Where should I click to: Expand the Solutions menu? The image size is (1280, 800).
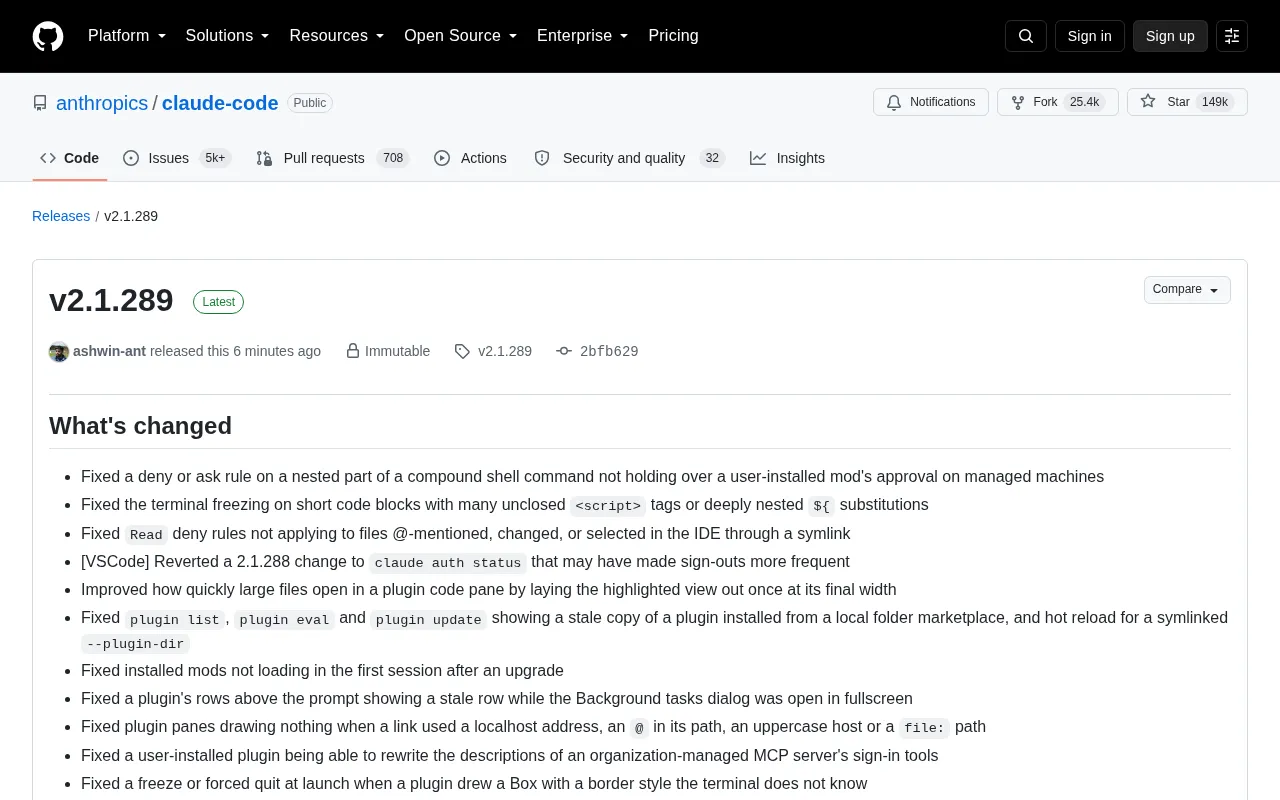(x=228, y=36)
